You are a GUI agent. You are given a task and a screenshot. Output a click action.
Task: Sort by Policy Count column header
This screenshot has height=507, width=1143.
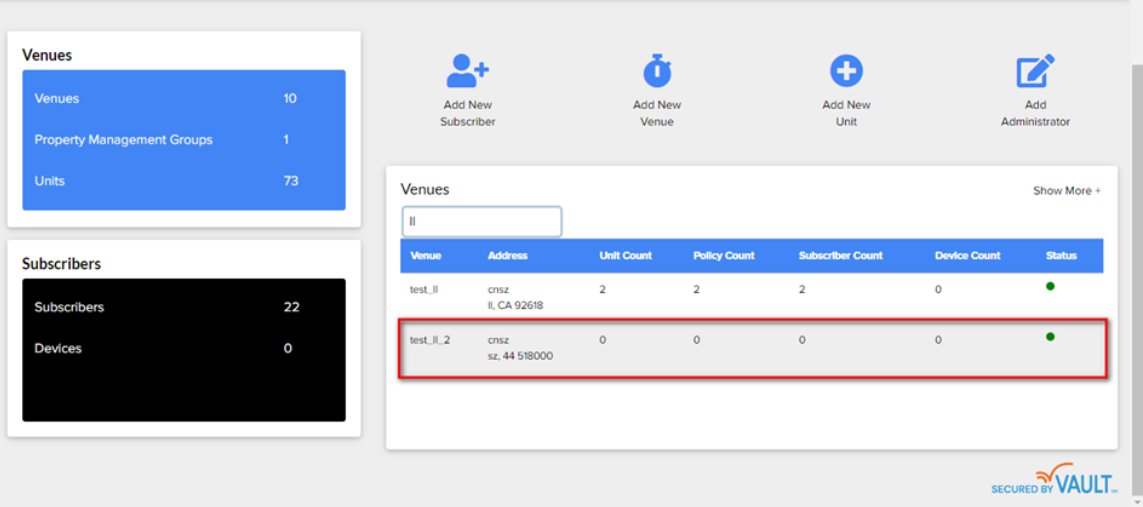pos(724,256)
